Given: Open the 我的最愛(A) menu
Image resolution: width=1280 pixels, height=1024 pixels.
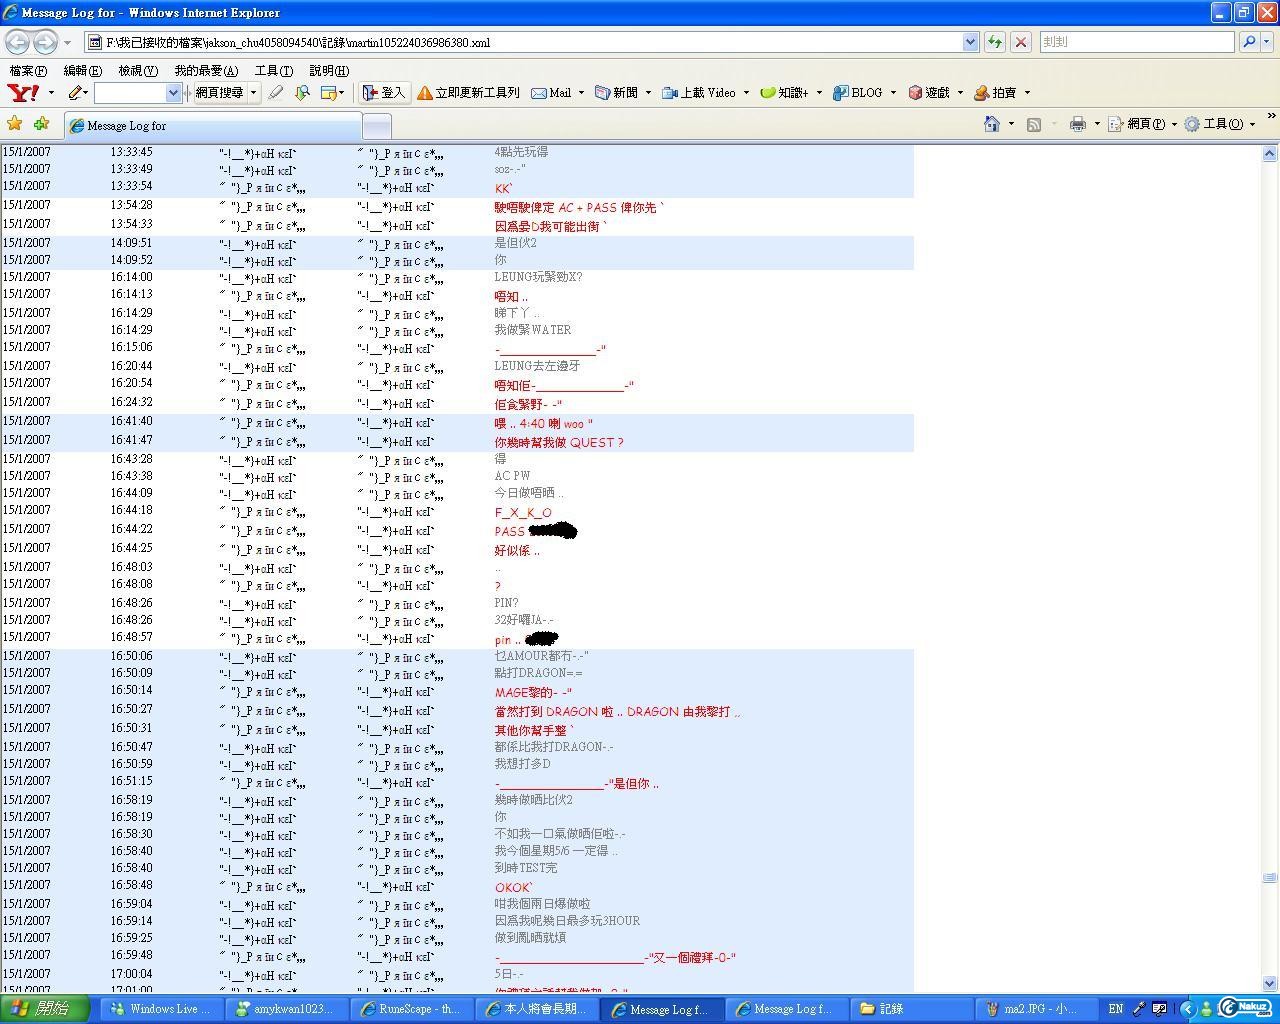Looking at the screenshot, I should pyautogui.click(x=206, y=70).
